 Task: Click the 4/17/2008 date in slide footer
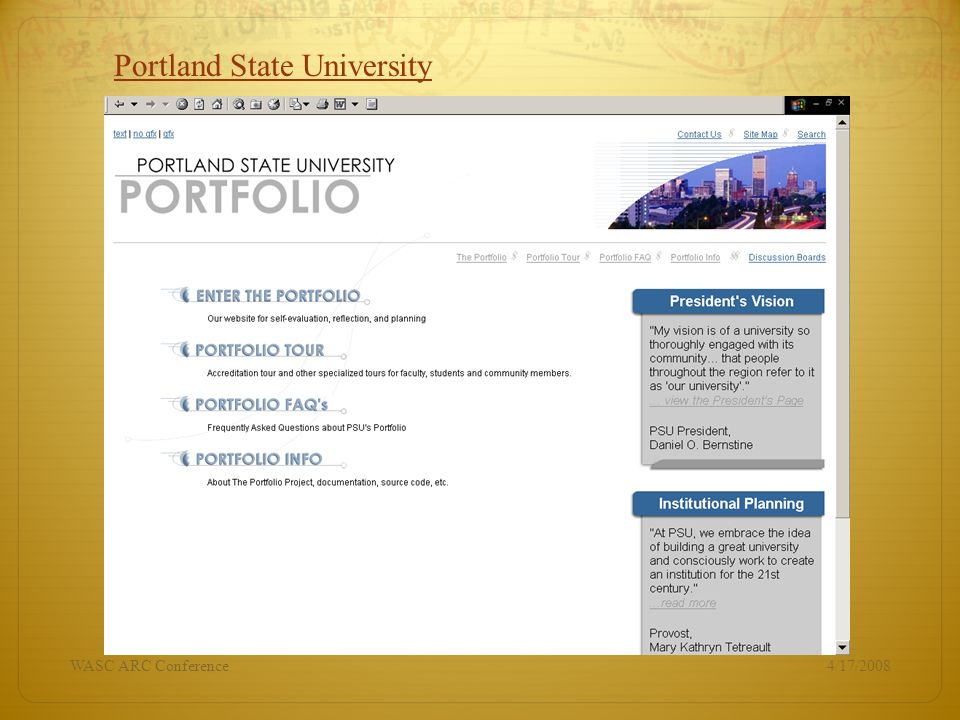click(x=858, y=666)
